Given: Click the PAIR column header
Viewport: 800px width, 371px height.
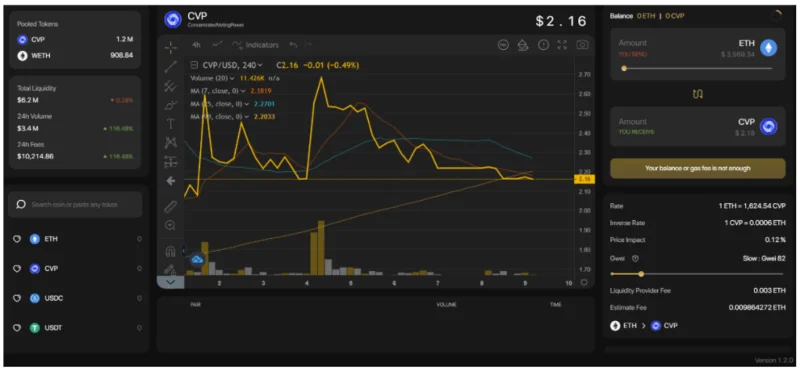Looking at the screenshot, I should [x=195, y=305].
